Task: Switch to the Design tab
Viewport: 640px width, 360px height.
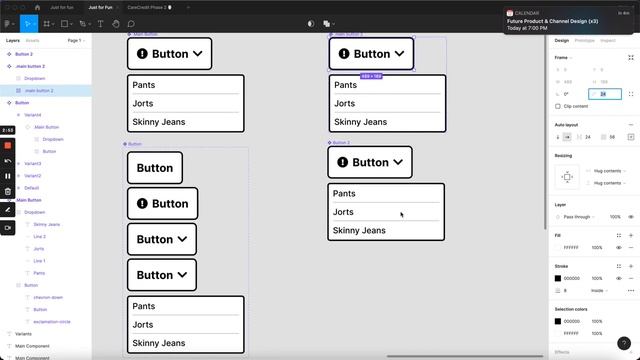Action: 562,40
